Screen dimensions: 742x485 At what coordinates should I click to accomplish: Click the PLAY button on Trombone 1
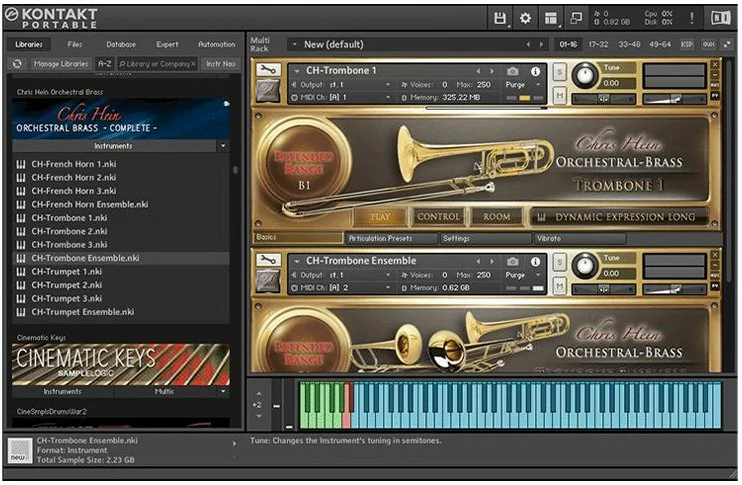(380, 217)
